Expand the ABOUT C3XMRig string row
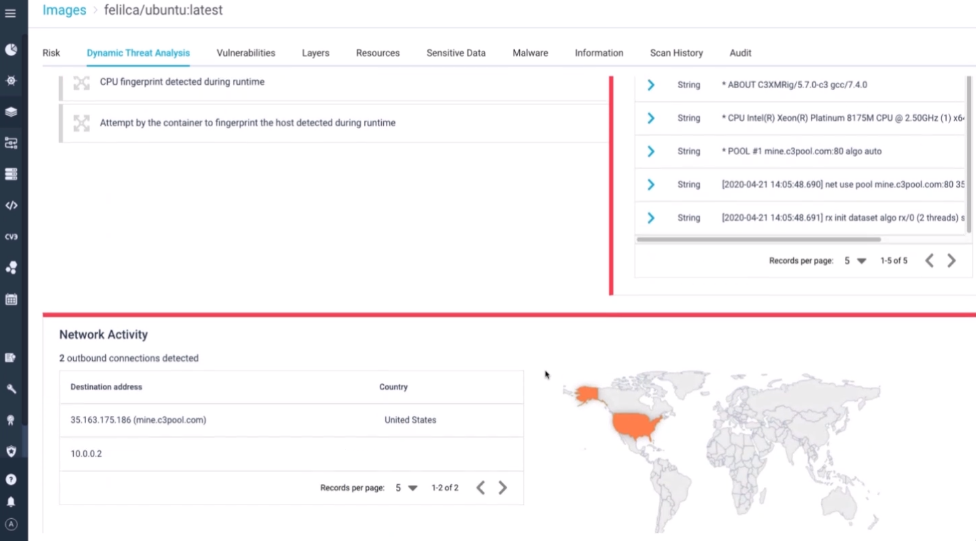Screen dimensions: 976x541 coord(651,85)
